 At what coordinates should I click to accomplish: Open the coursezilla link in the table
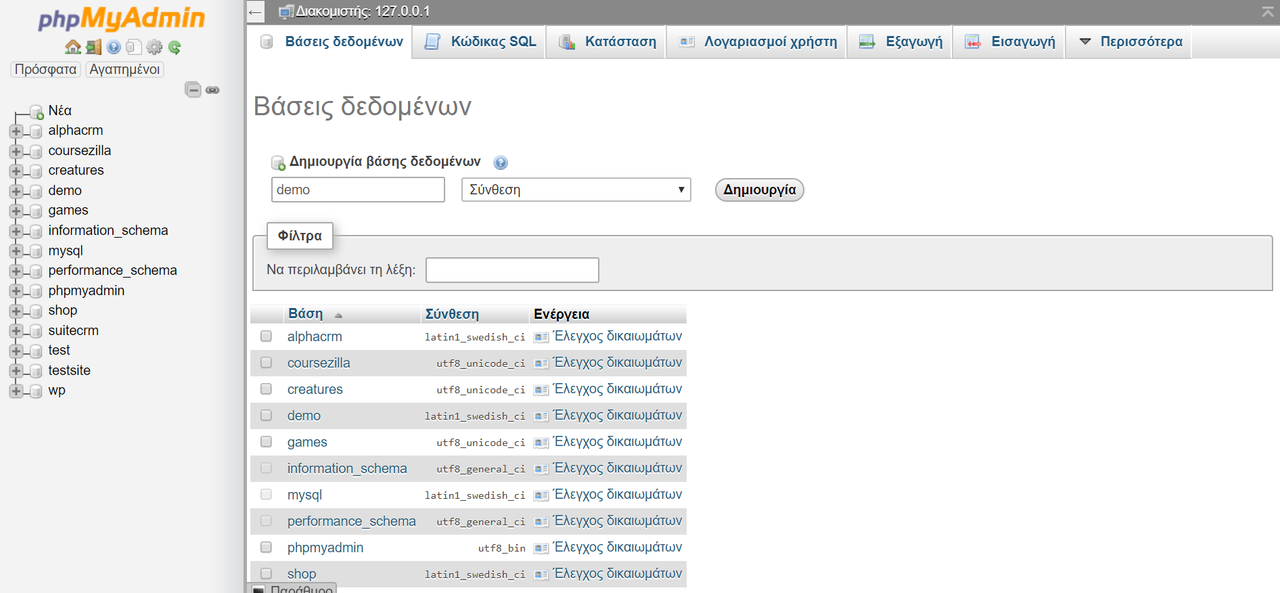coord(319,363)
